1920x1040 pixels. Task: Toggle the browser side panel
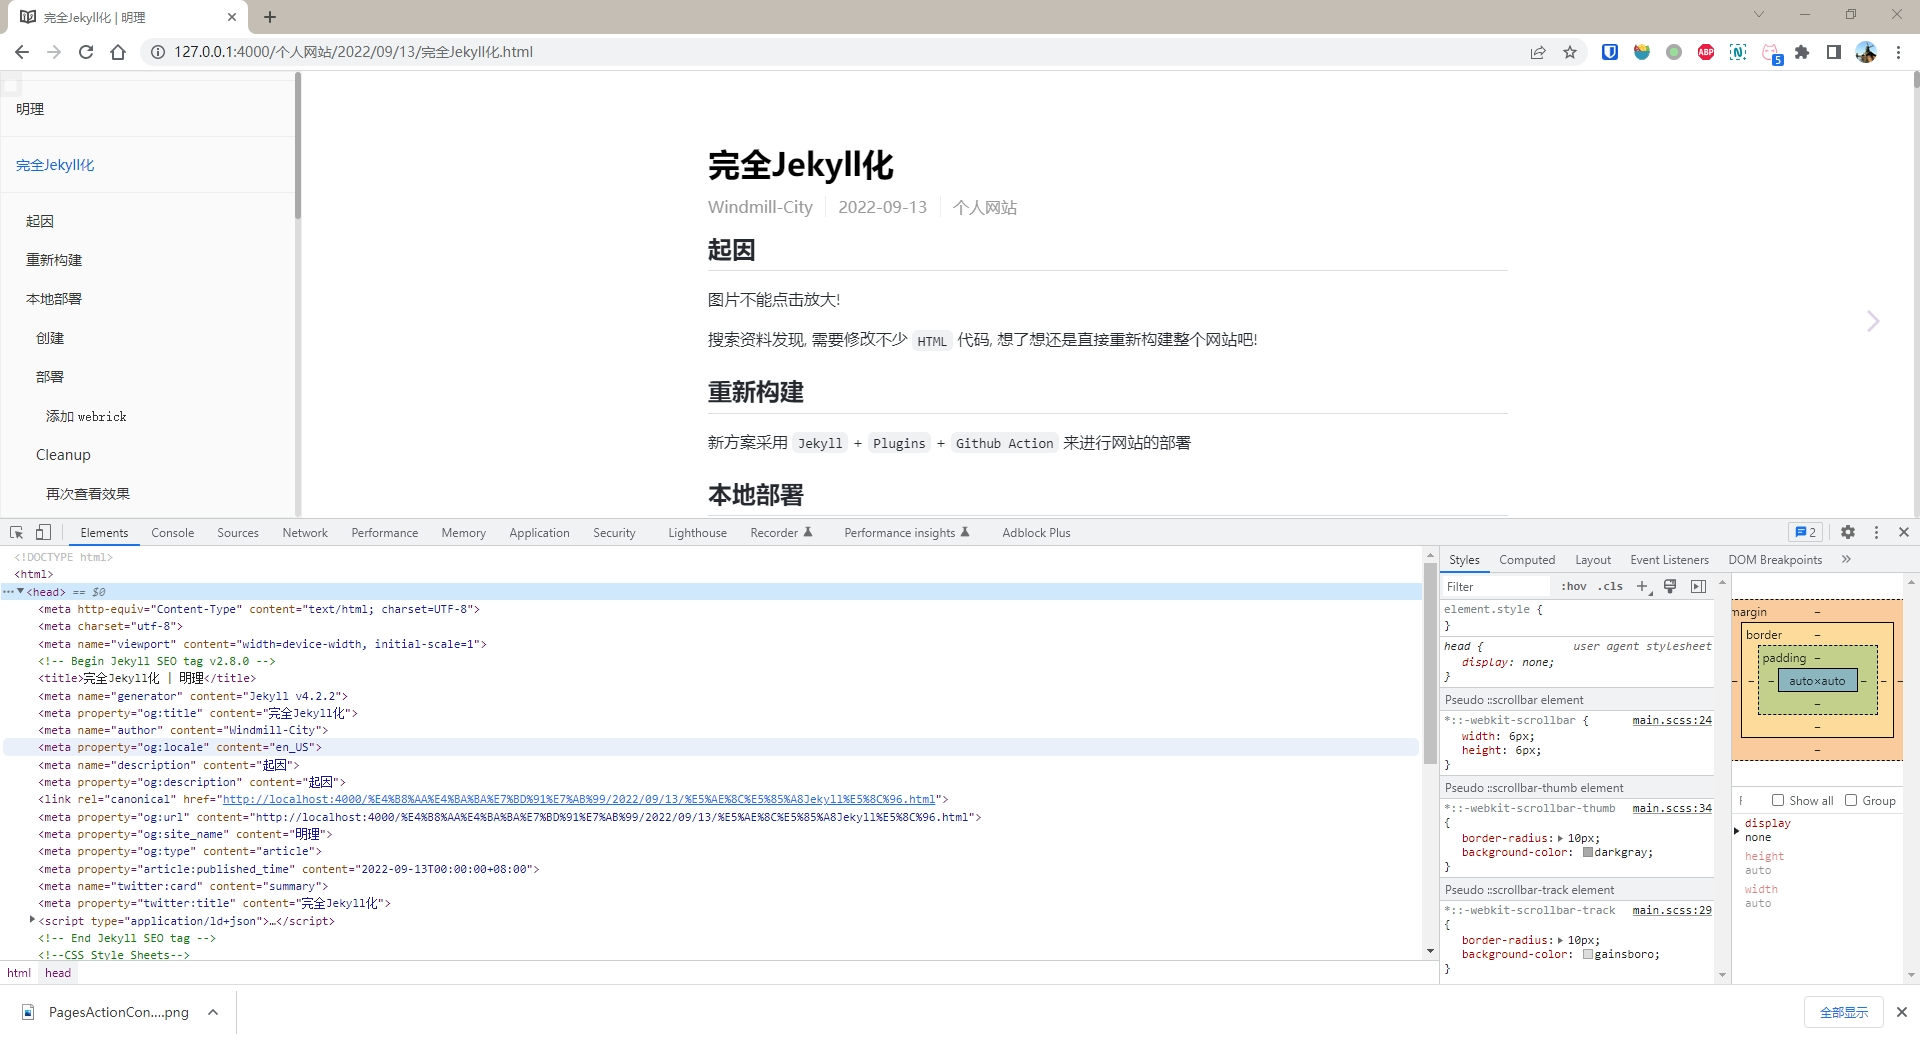click(x=1834, y=52)
